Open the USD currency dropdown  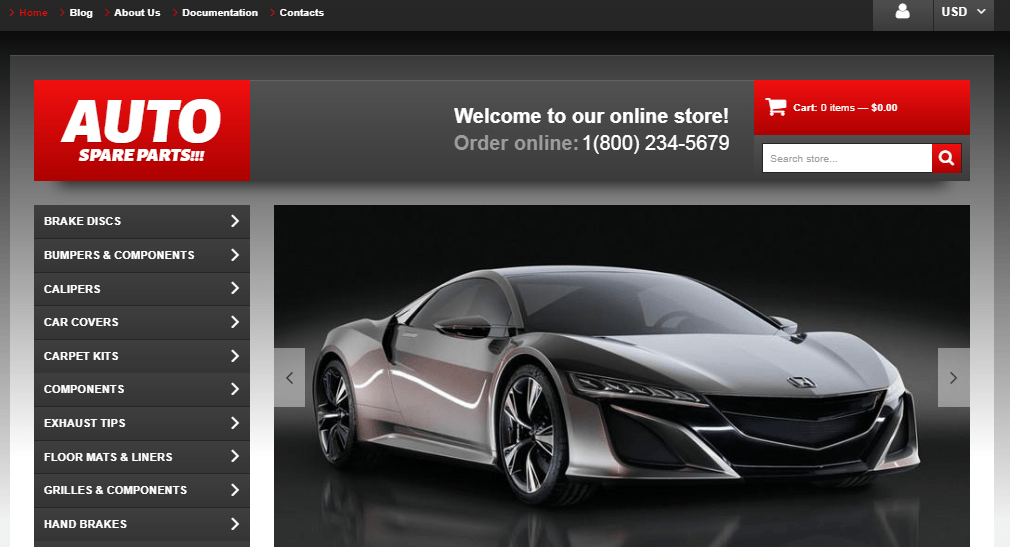963,13
